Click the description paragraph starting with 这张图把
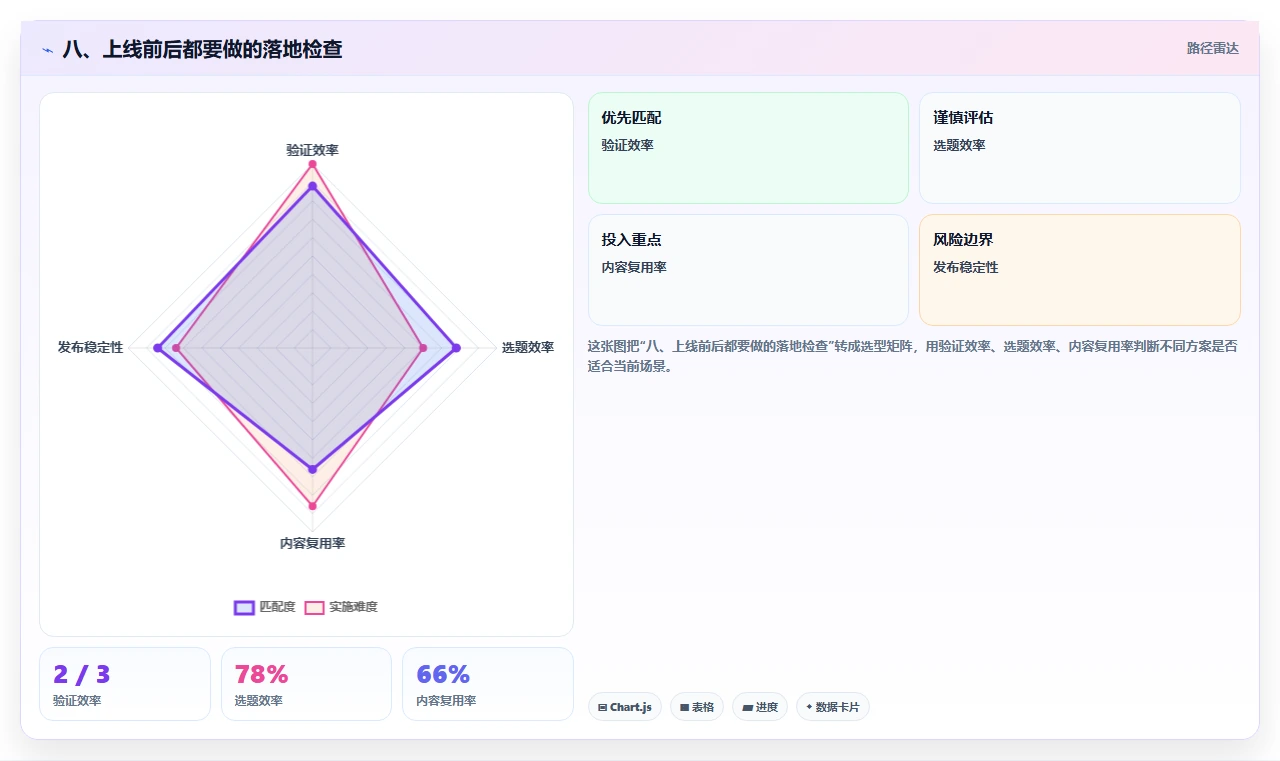 (913, 356)
